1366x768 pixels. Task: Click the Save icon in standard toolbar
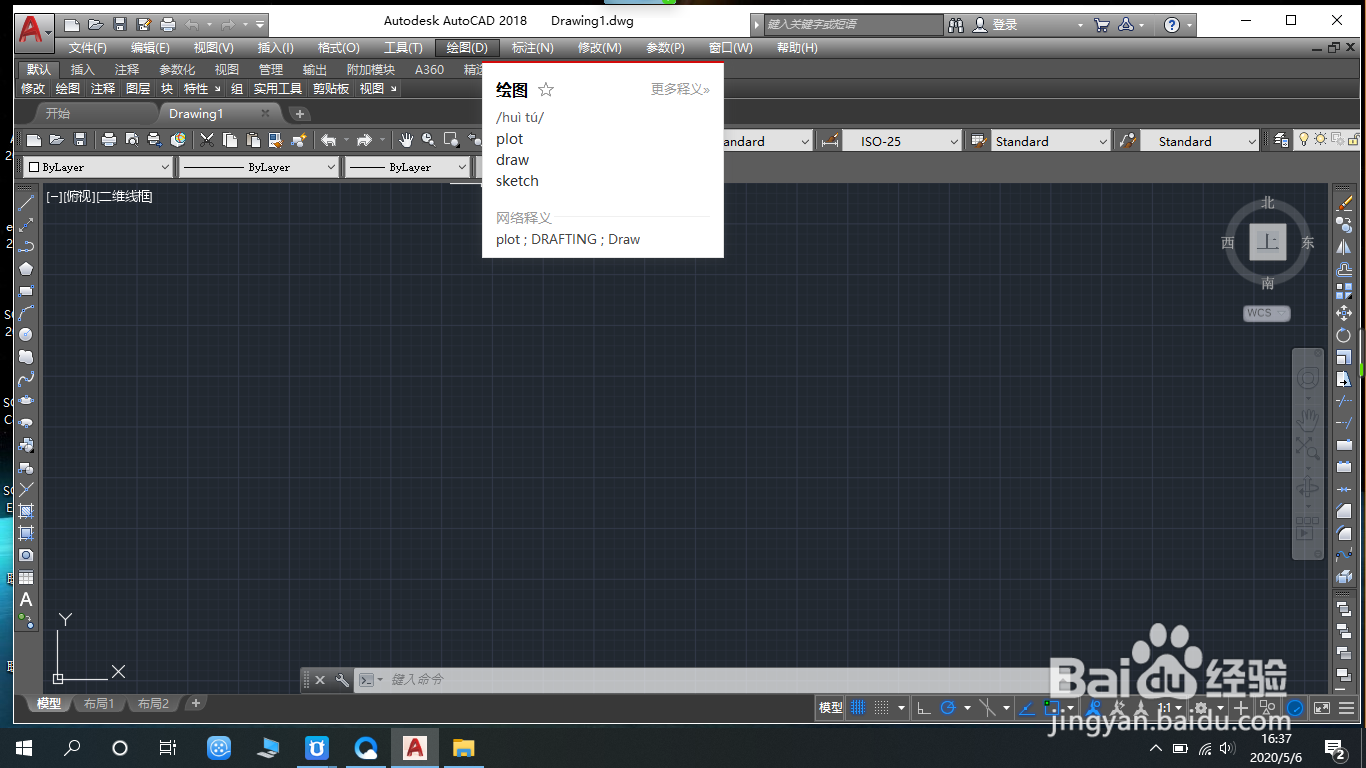(80, 141)
